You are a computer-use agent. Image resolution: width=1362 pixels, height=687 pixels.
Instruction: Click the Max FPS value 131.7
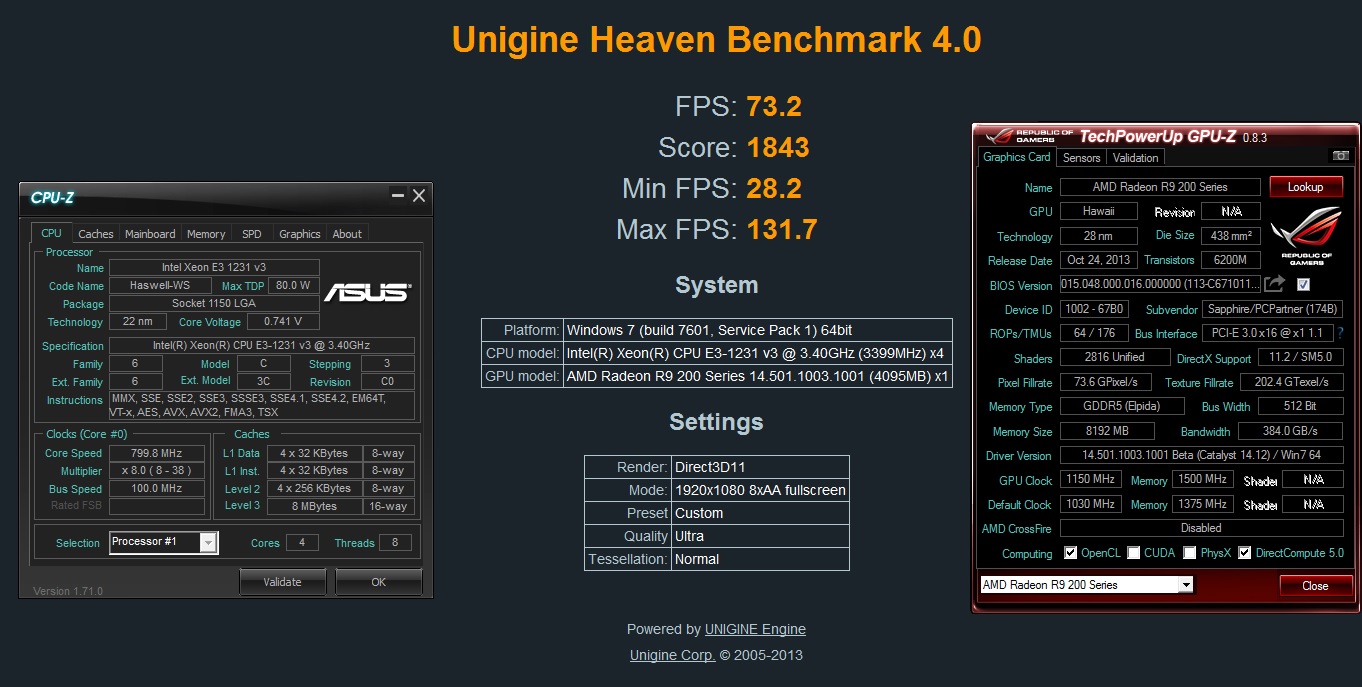(781, 230)
